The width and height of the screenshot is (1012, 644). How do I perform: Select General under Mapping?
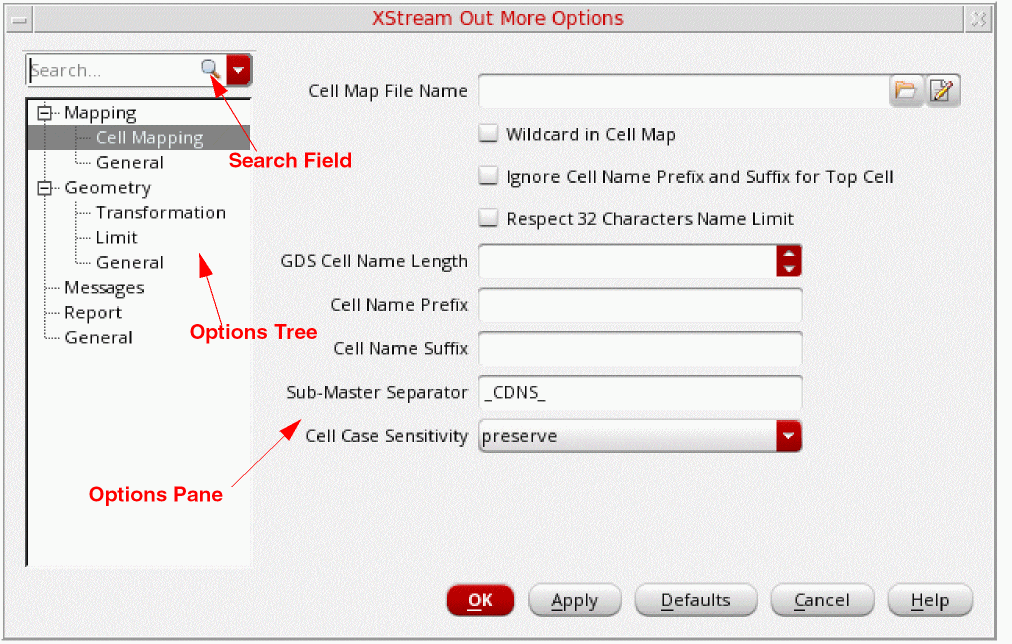[130, 163]
